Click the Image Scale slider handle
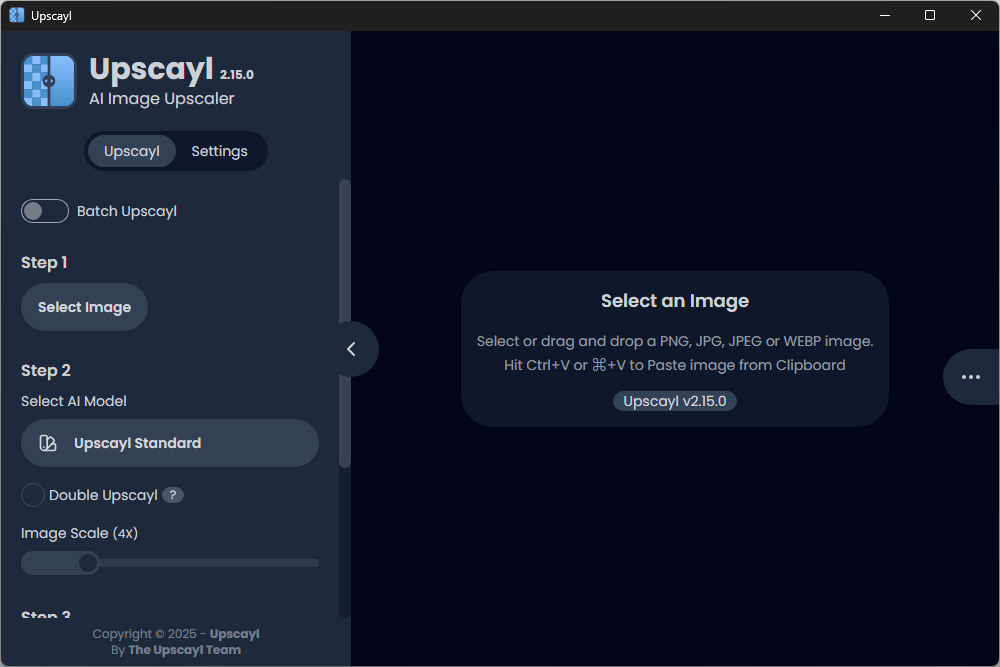 coord(88,563)
